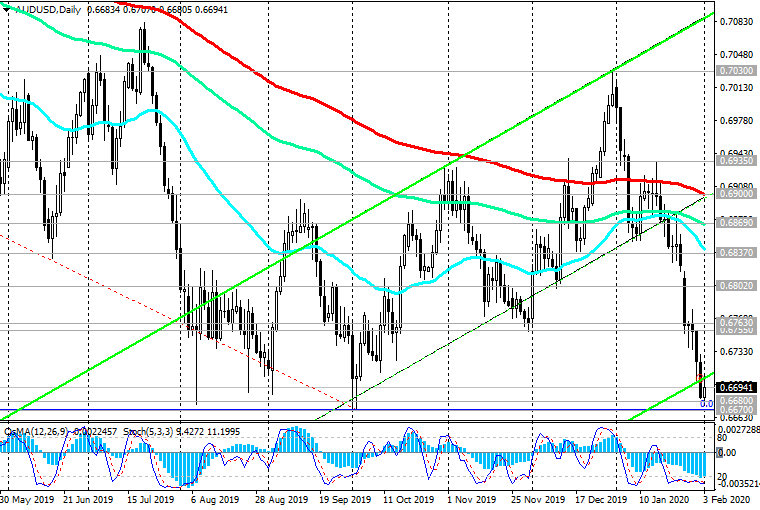Click the 19 Sep 2019 date label
This screenshot has width=760, height=510.
click(x=345, y=499)
